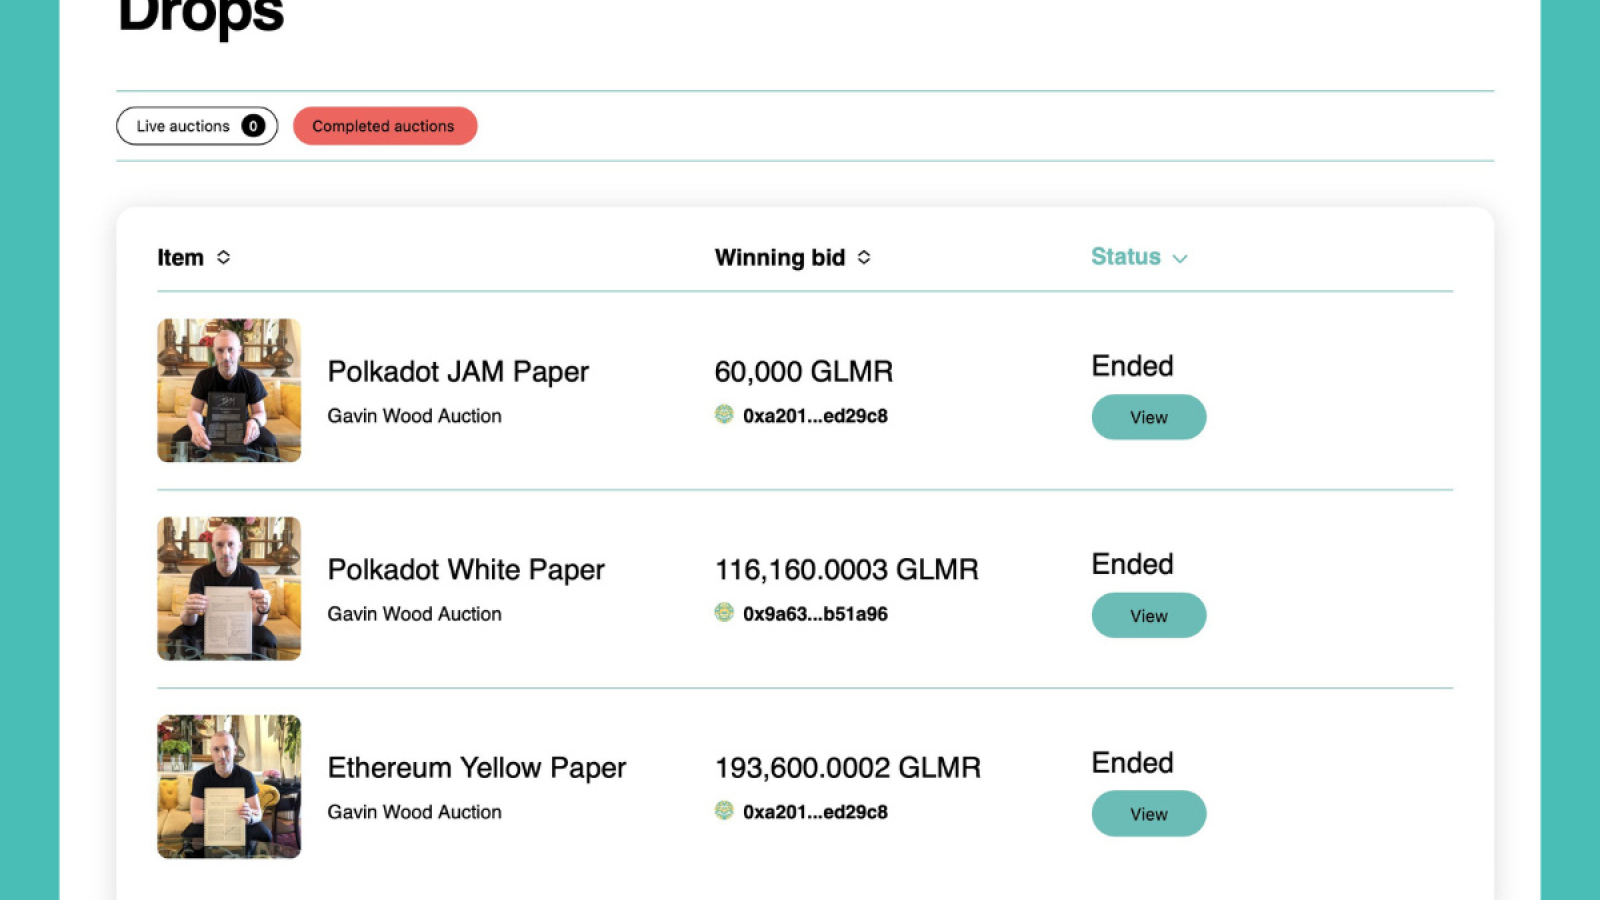Screen dimensions: 1600x900
Task: View the Polkadot White Paper auction
Action: tap(1149, 615)
